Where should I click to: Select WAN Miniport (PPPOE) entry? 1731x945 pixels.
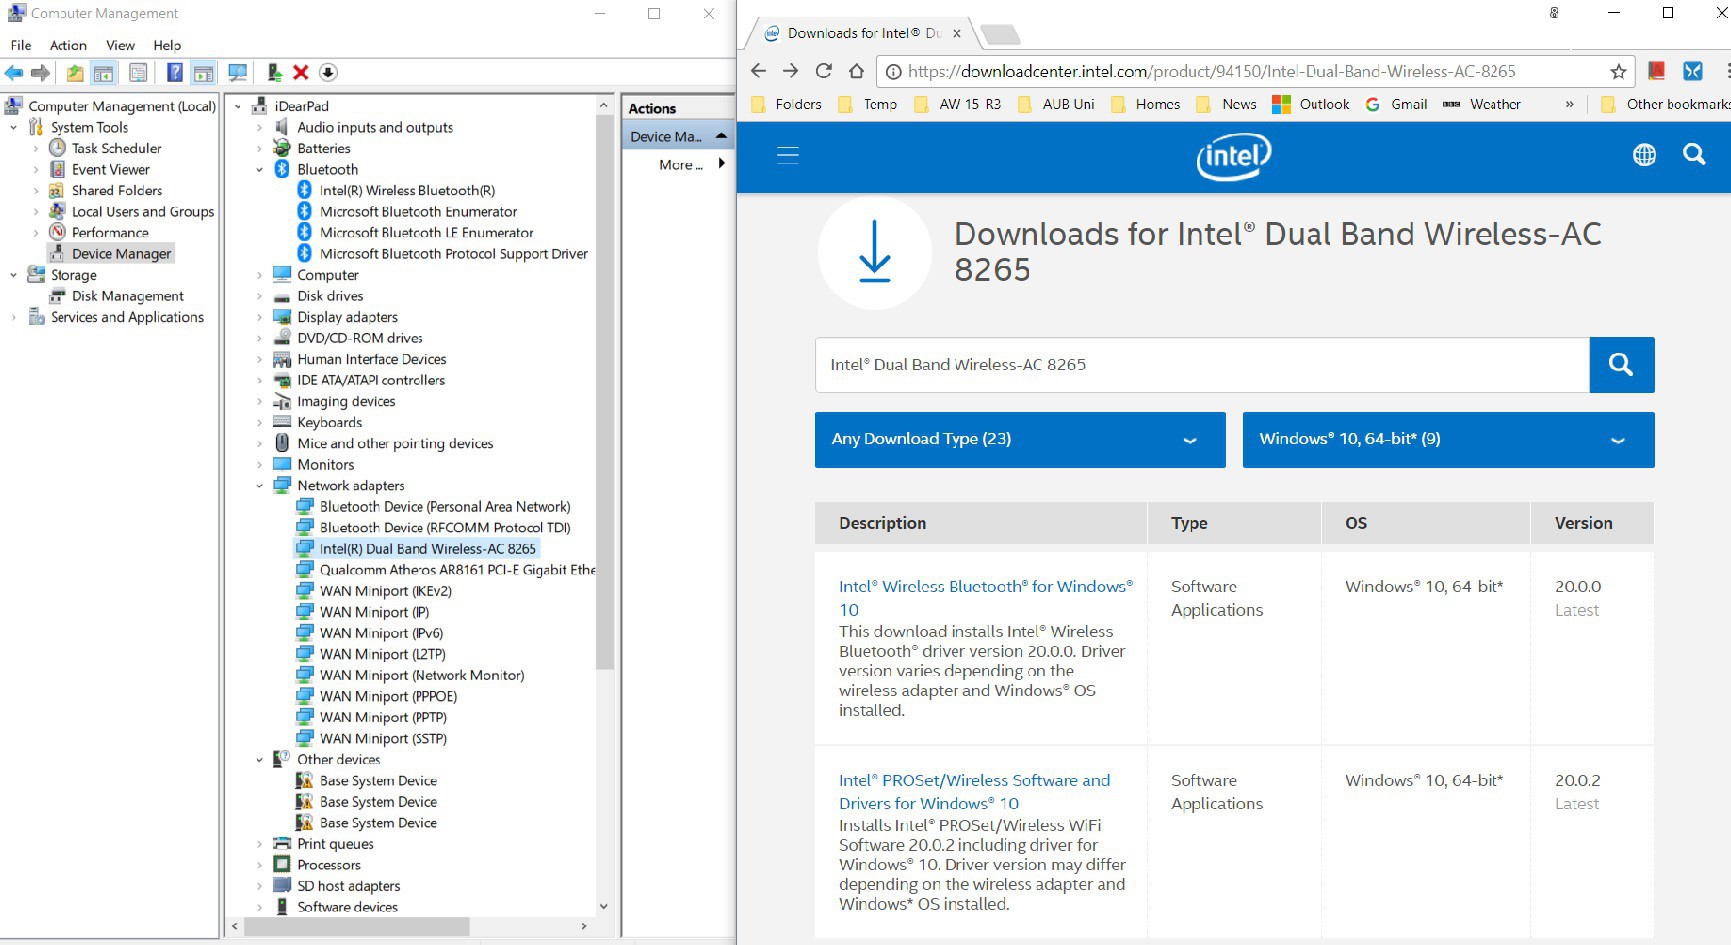point(388,696)
